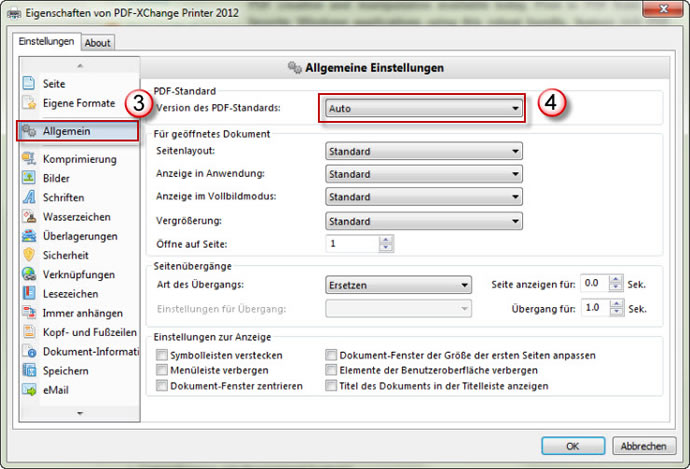The image size is (690, 469).
Task: Click the eMail arrow icon
Action: point(29,390)
